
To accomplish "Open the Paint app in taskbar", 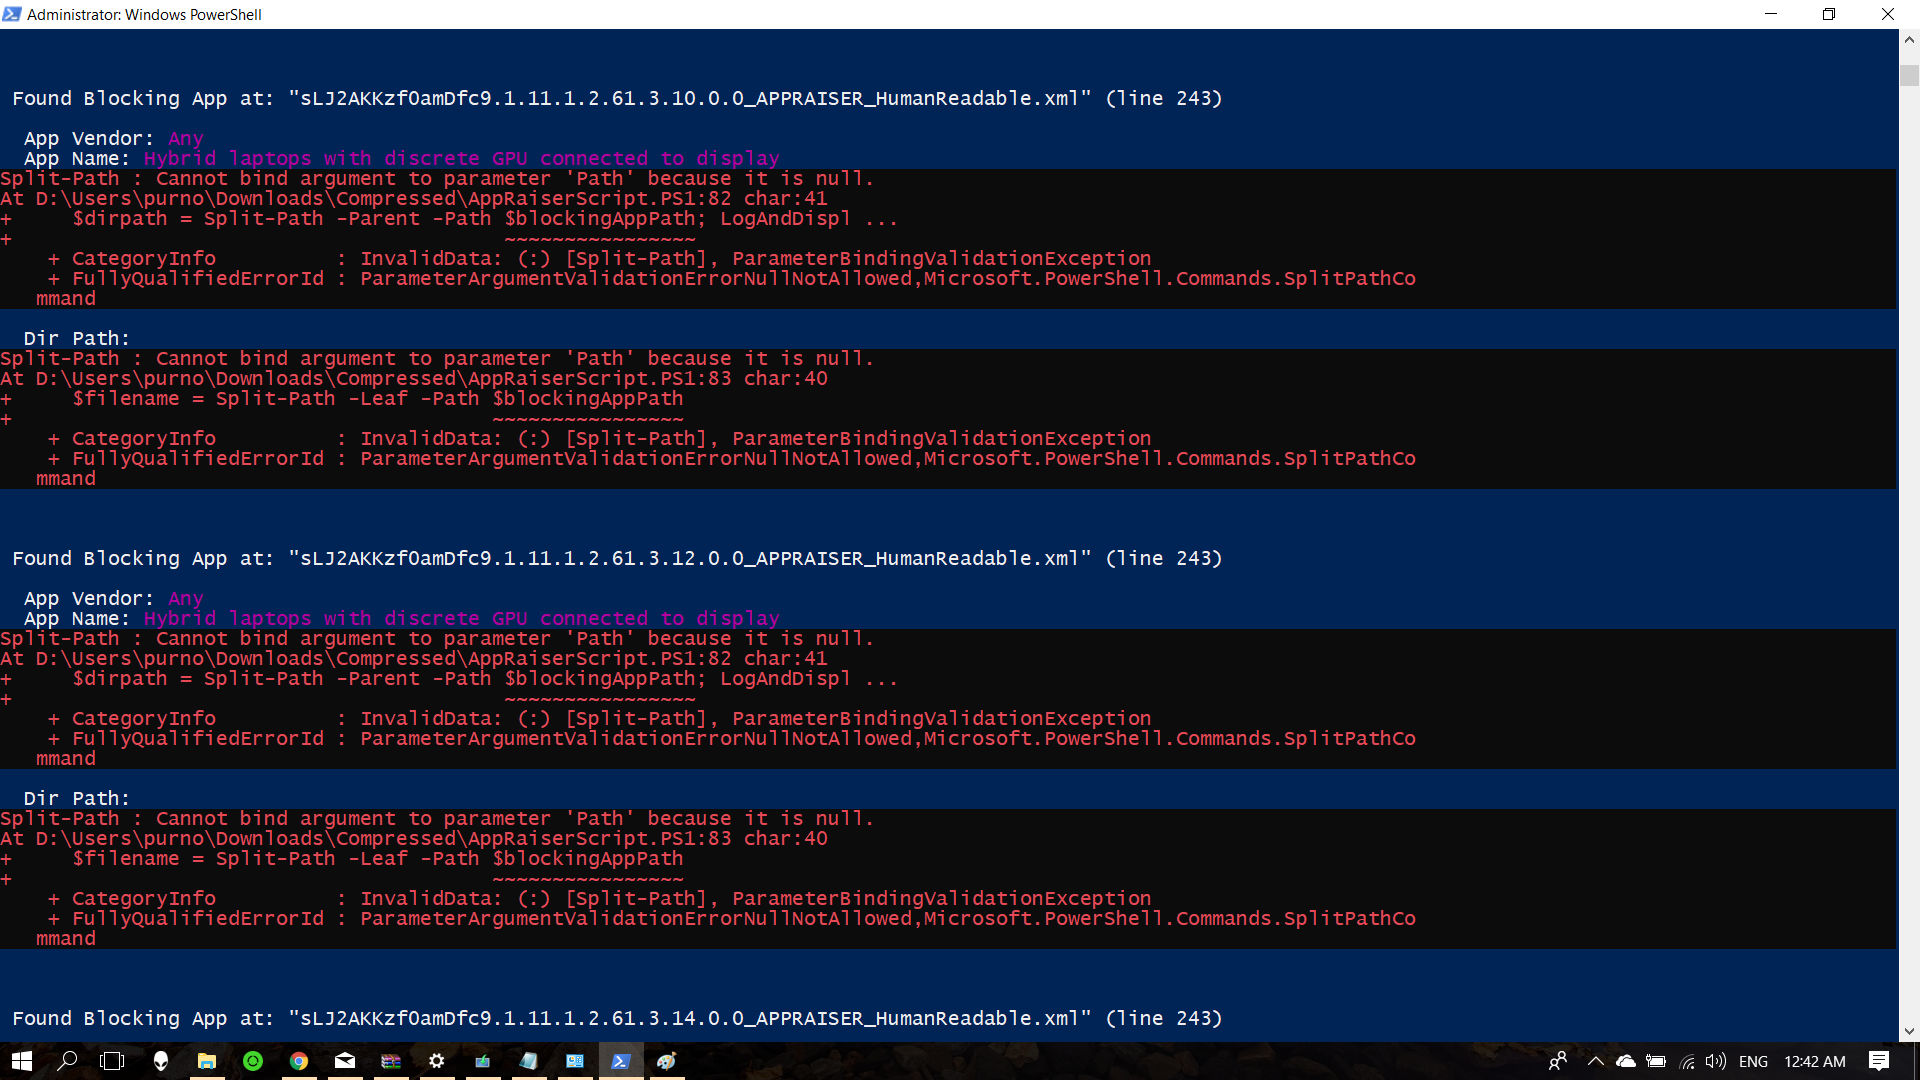I will (x=667, y=1061).
